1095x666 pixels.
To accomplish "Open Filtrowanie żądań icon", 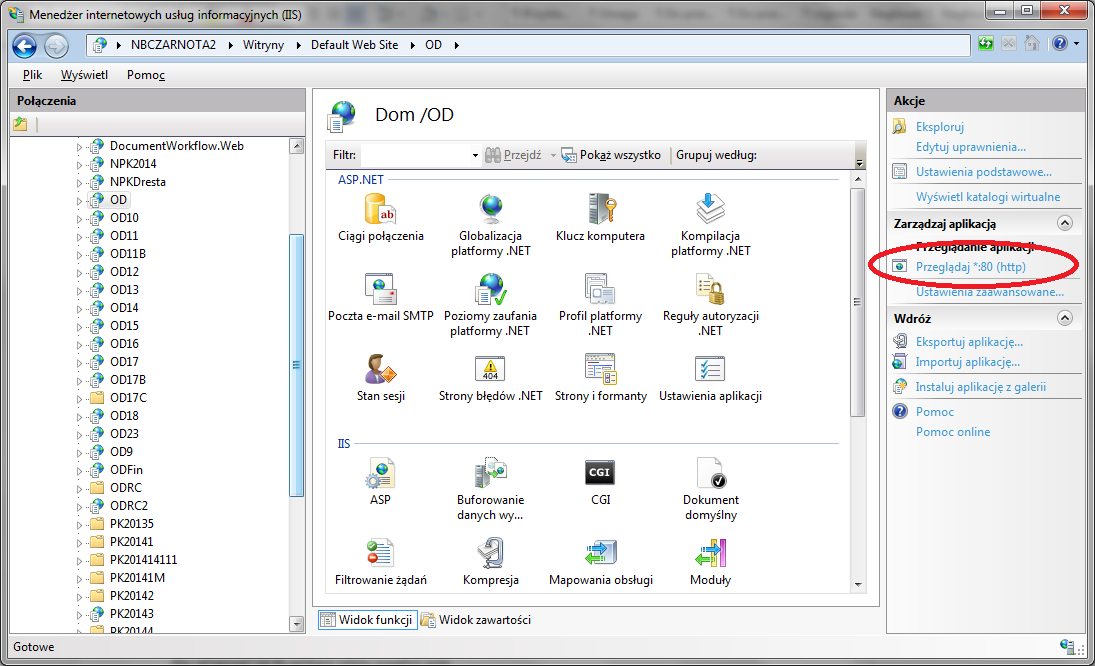I will (381, 553).
